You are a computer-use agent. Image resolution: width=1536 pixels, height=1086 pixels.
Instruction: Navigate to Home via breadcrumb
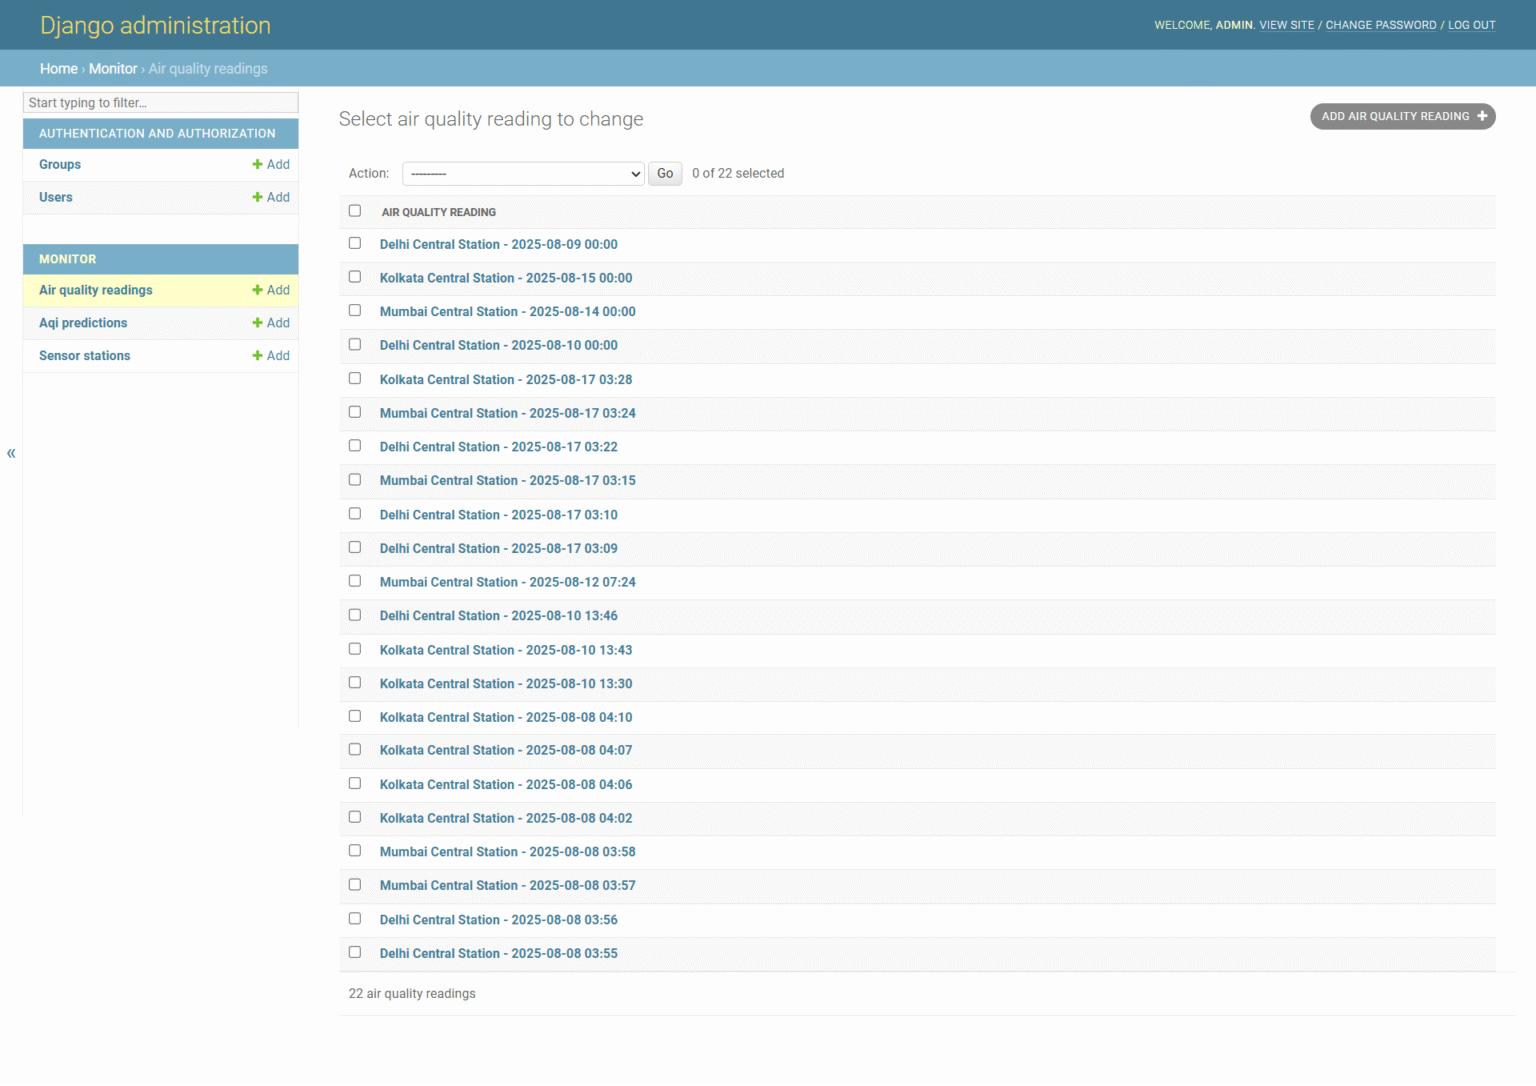click(58, 68)
